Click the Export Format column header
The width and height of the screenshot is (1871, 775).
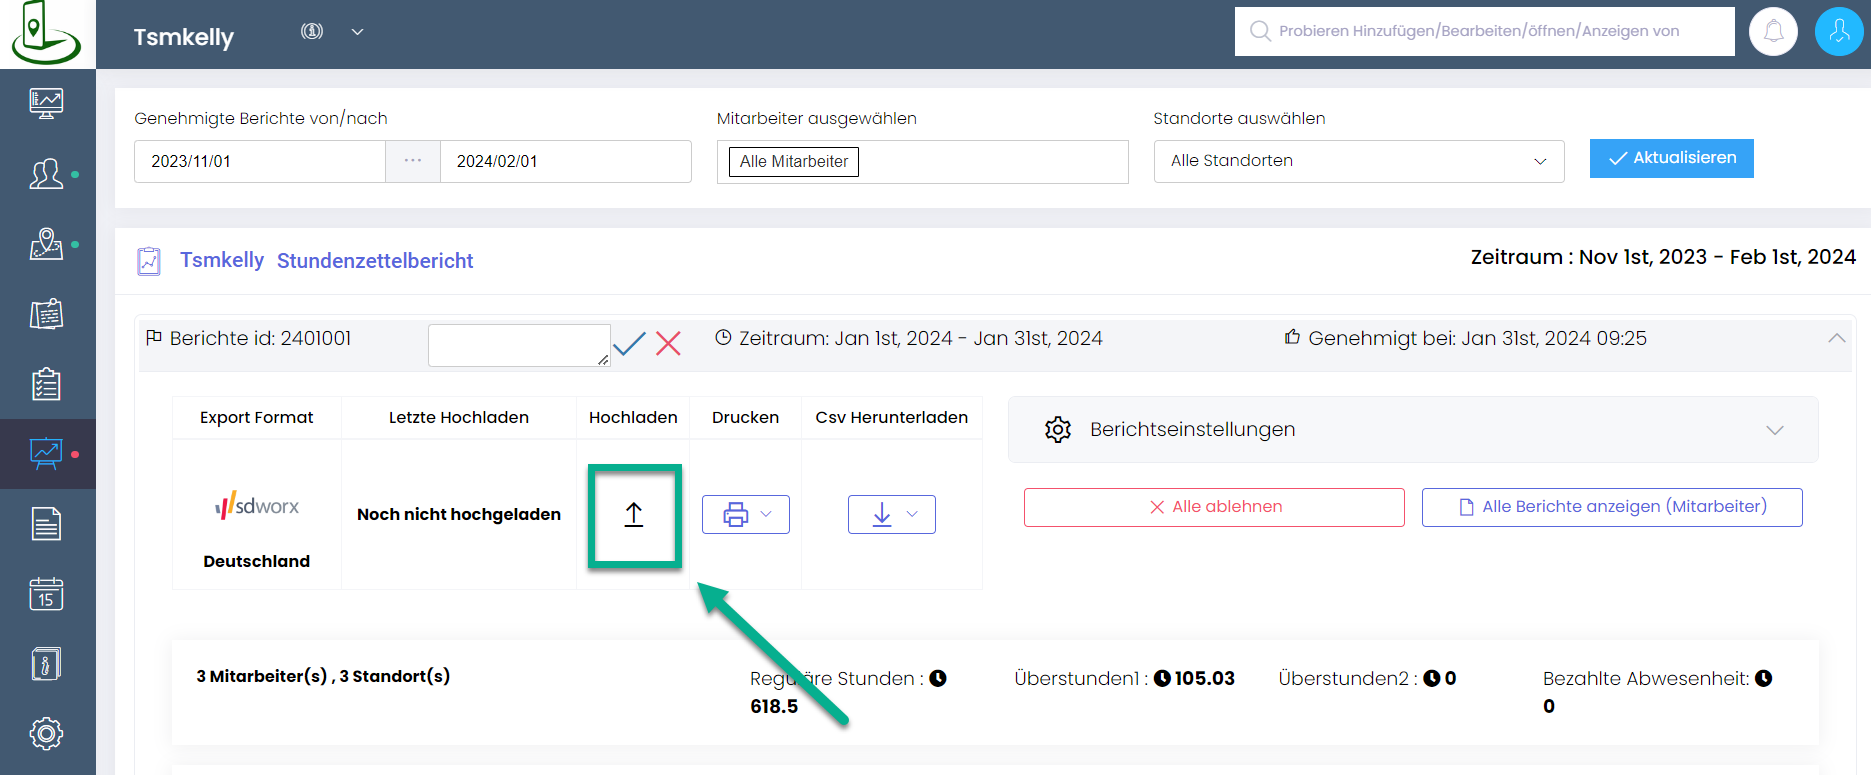(256, 417)
